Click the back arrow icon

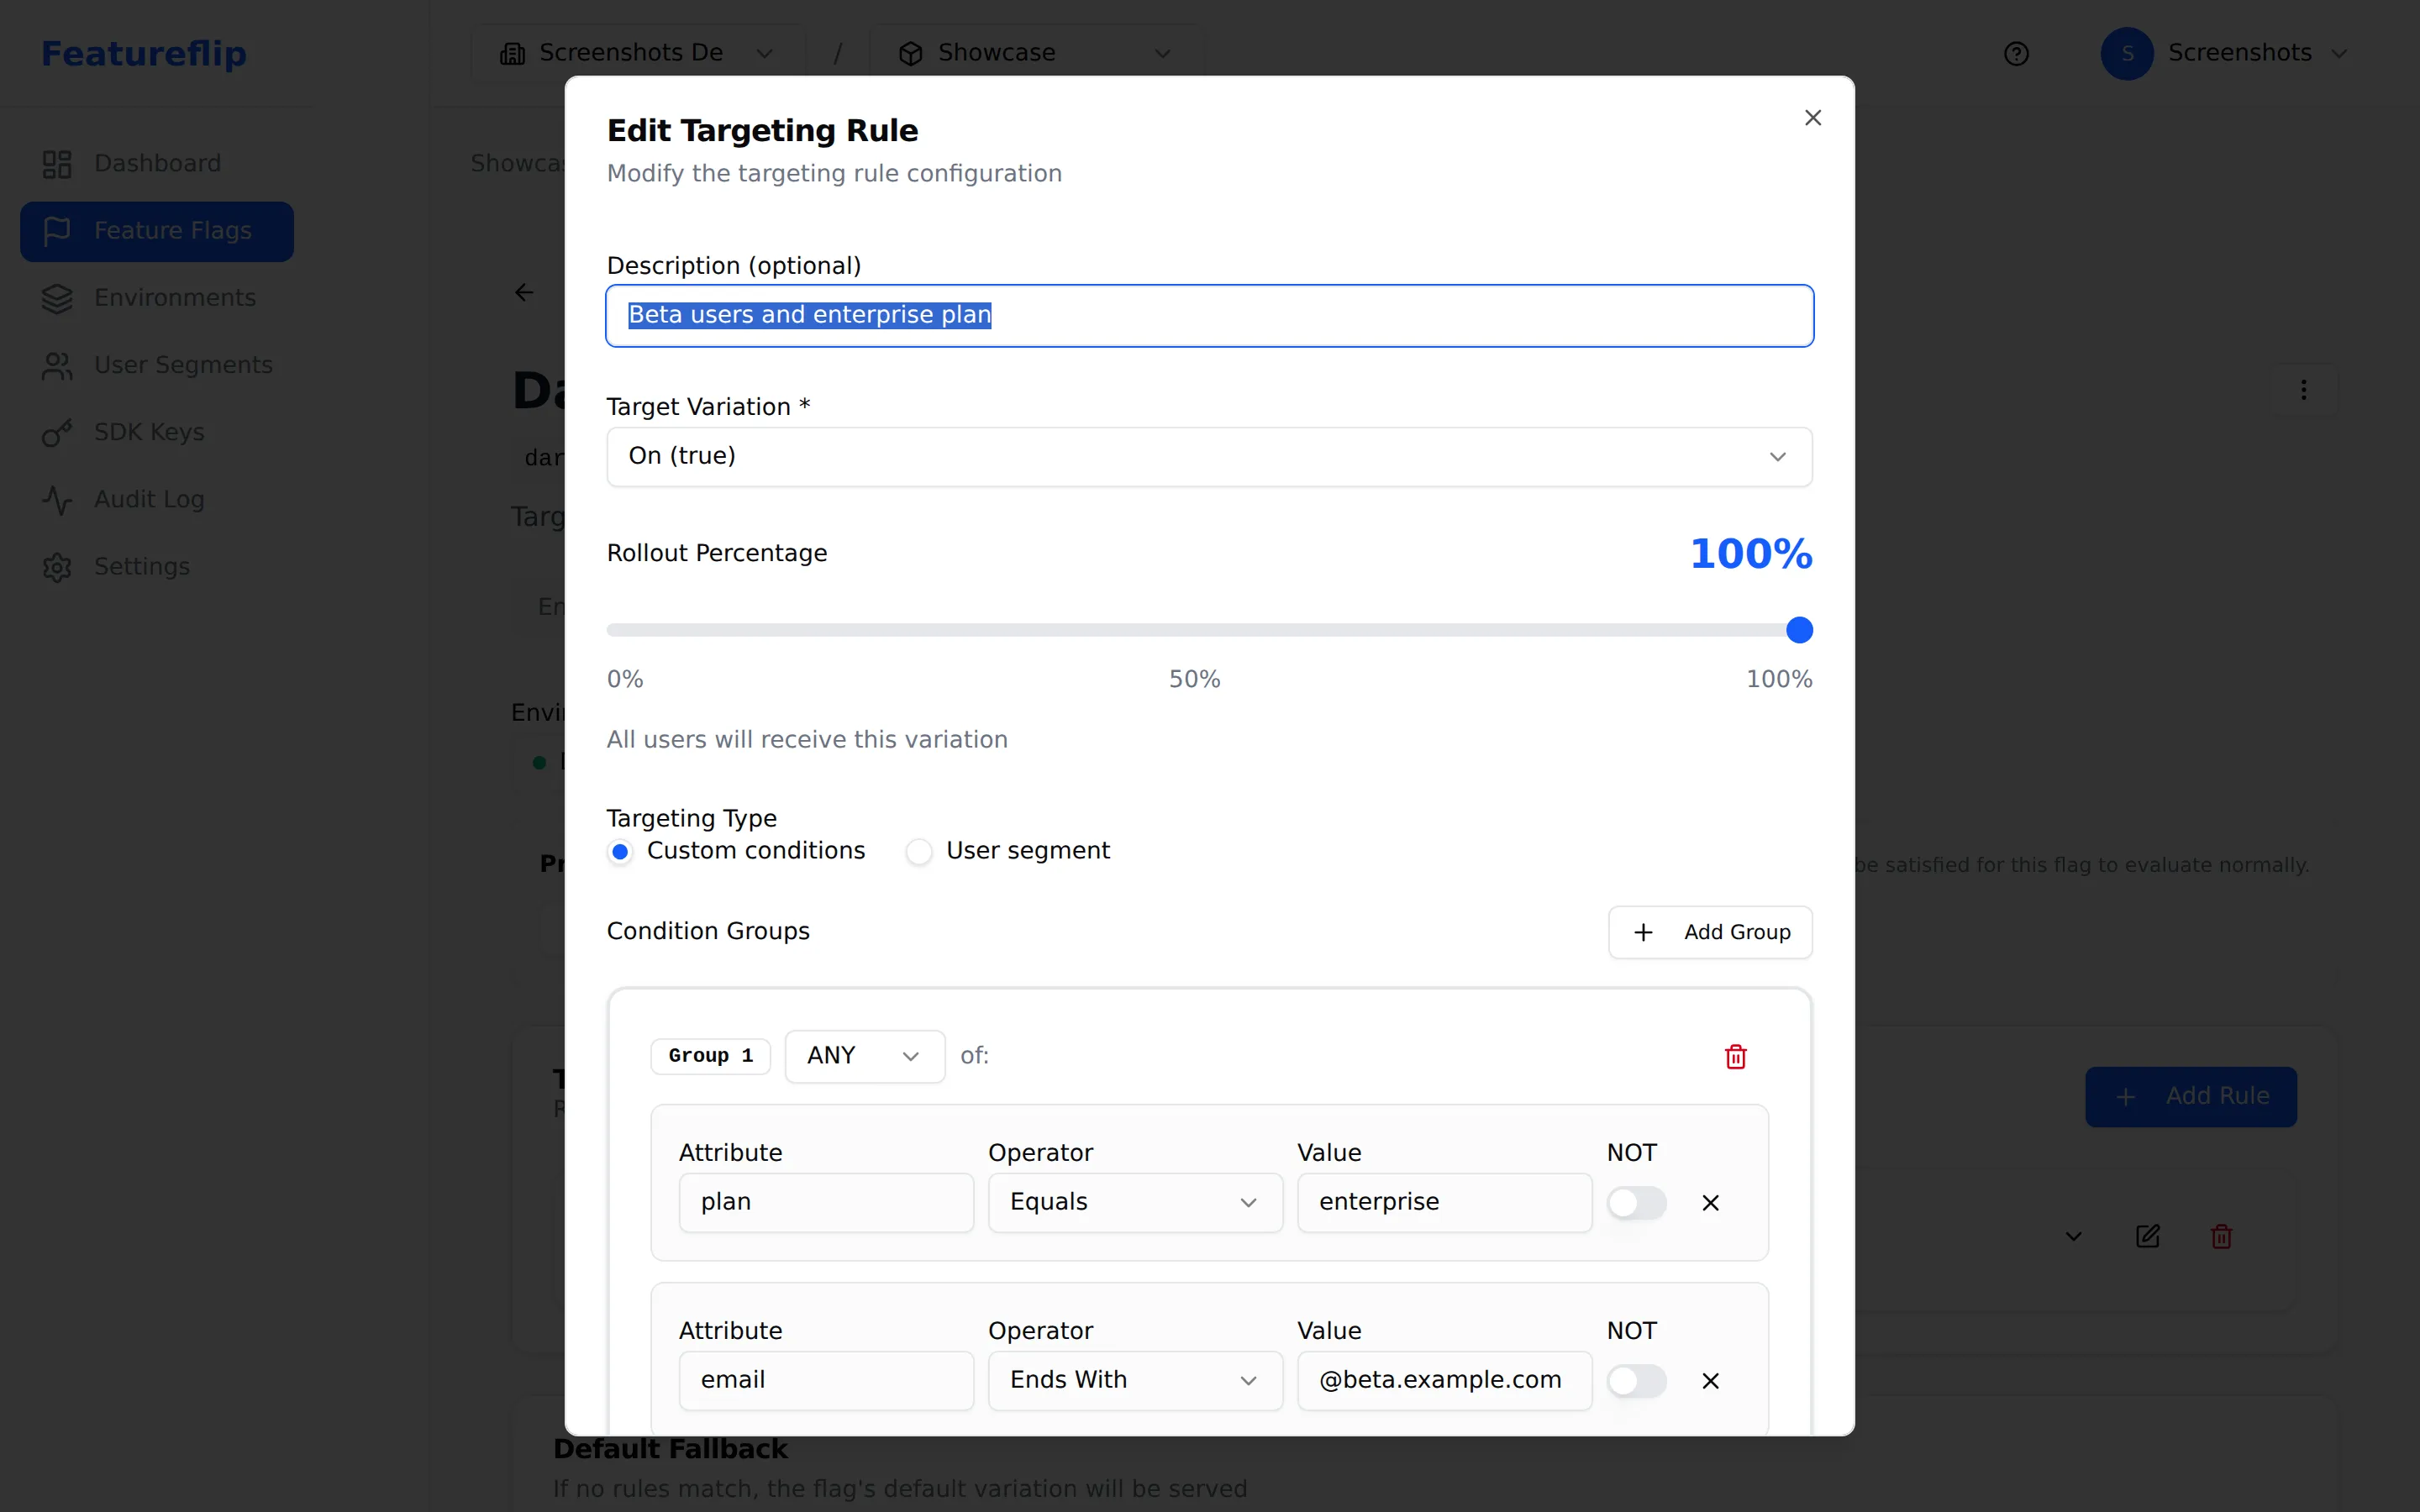coord(524,292)
